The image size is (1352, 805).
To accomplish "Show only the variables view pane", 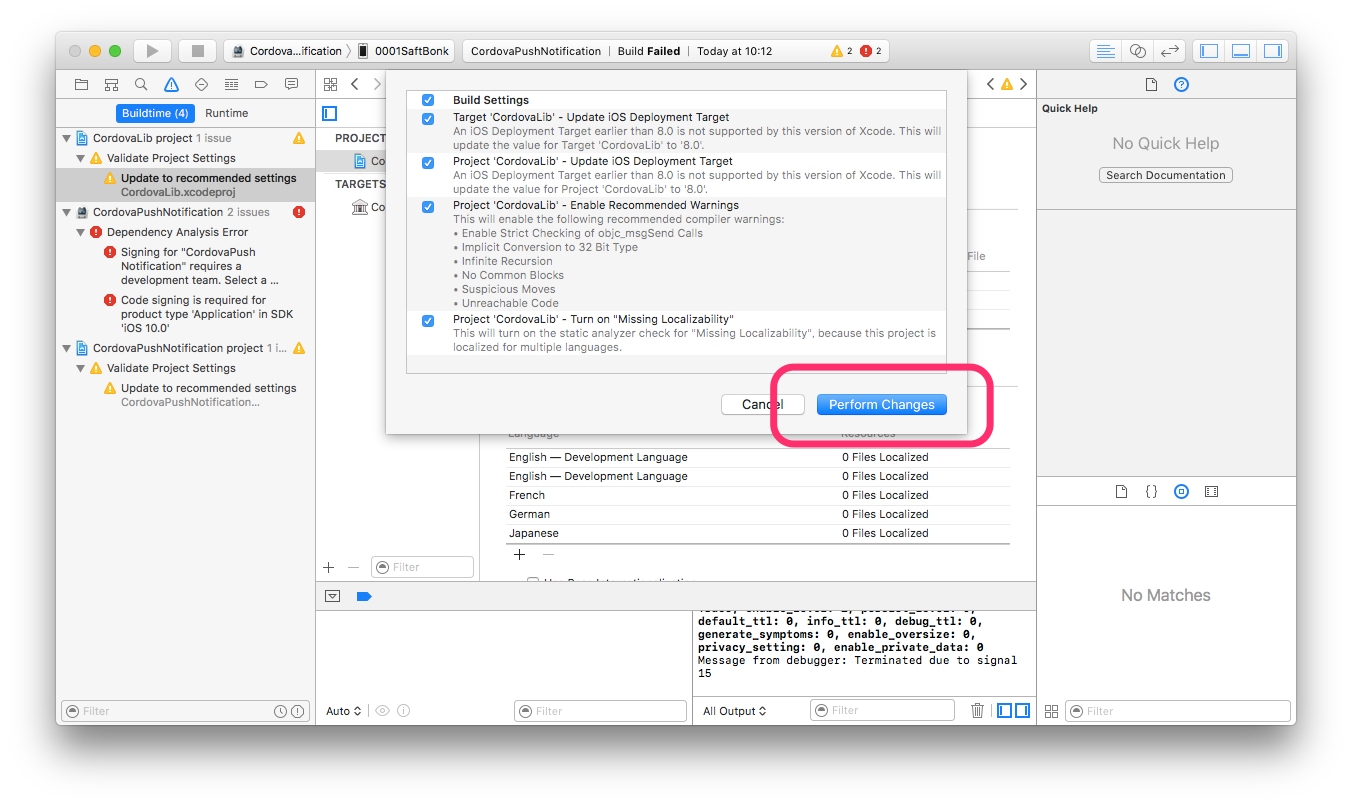I will coord(1005,711).
